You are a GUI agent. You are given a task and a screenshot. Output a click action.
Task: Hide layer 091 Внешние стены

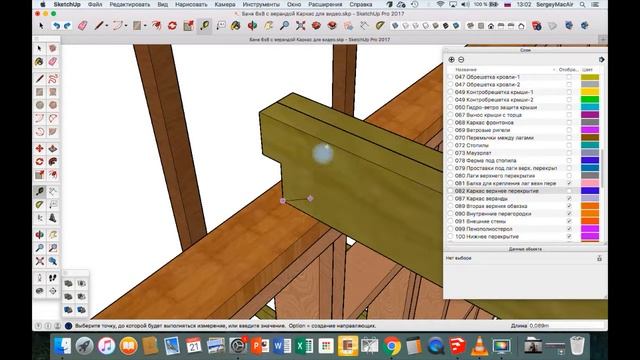(x=569, y=221)
